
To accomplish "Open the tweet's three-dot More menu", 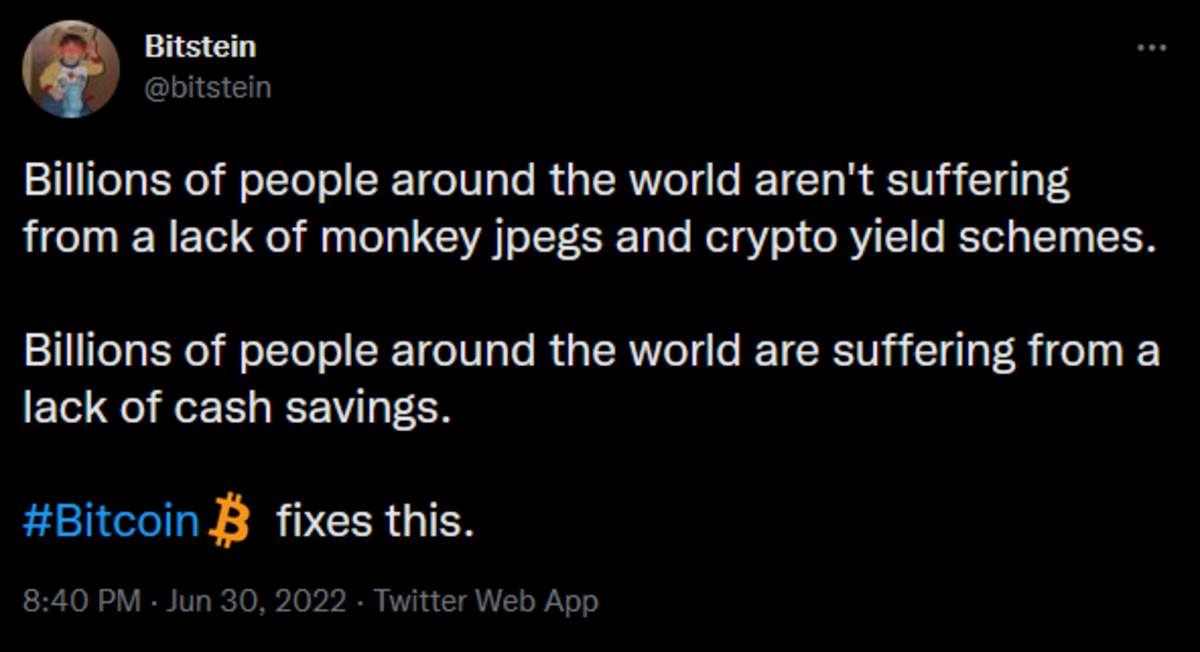I will [1152, 48].
